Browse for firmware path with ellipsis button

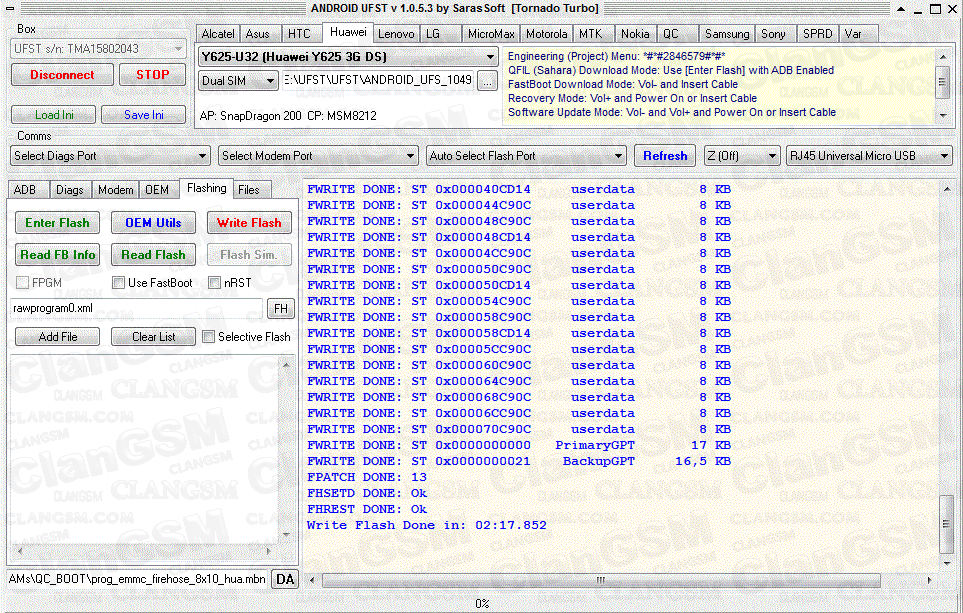(x=487, y=81)
